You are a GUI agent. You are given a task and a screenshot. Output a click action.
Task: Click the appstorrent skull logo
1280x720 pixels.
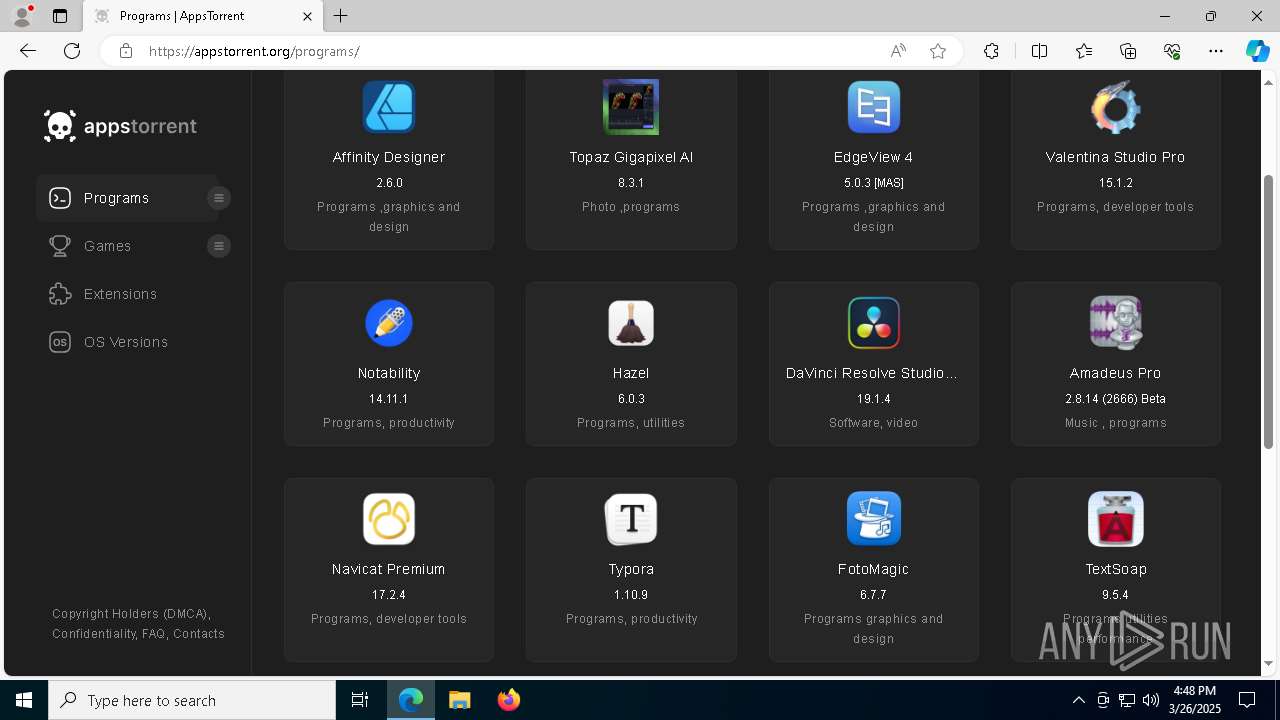[60, 126]
